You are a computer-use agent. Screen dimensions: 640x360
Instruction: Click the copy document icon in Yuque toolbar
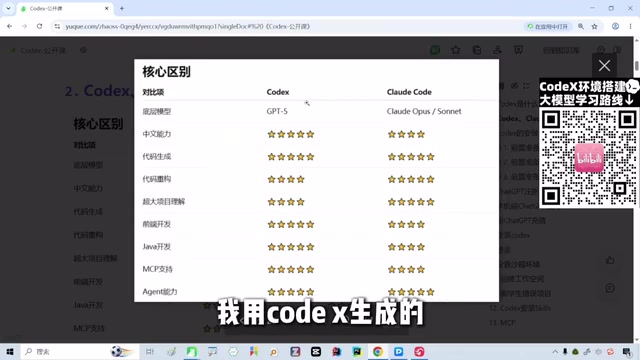tap(477, 50)
